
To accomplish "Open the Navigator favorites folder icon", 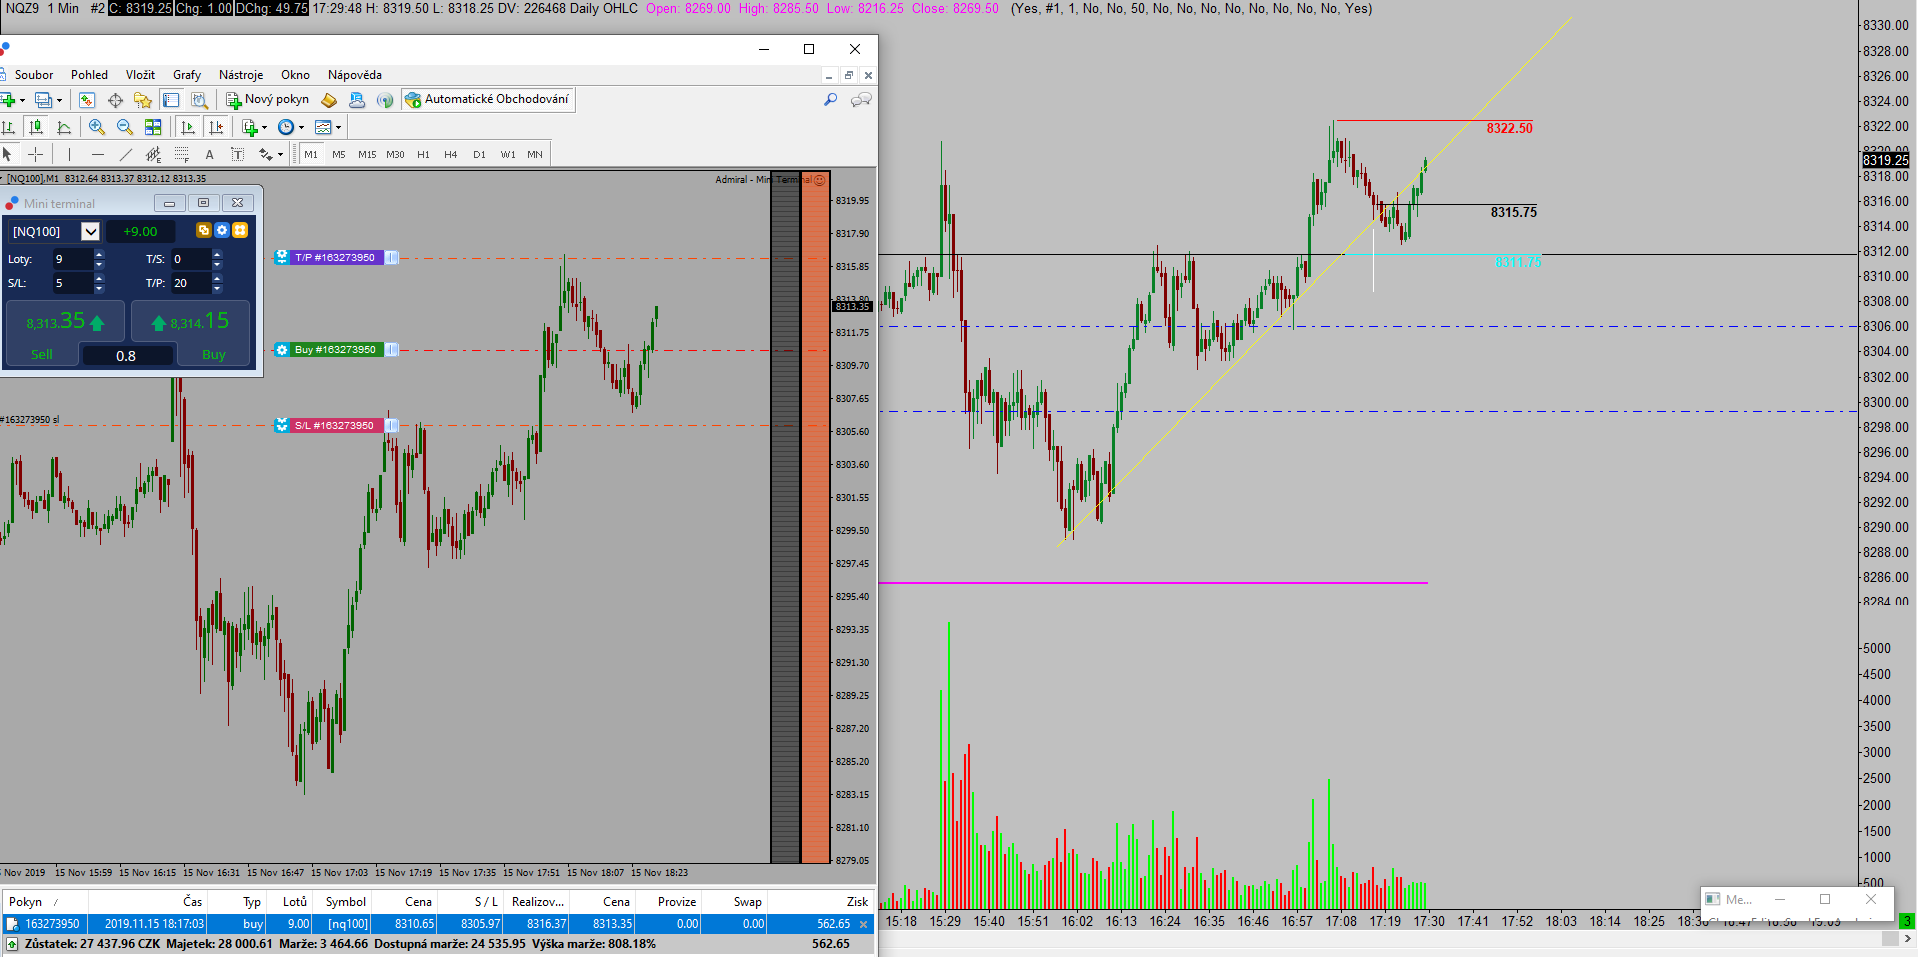I will click(143, 100).
